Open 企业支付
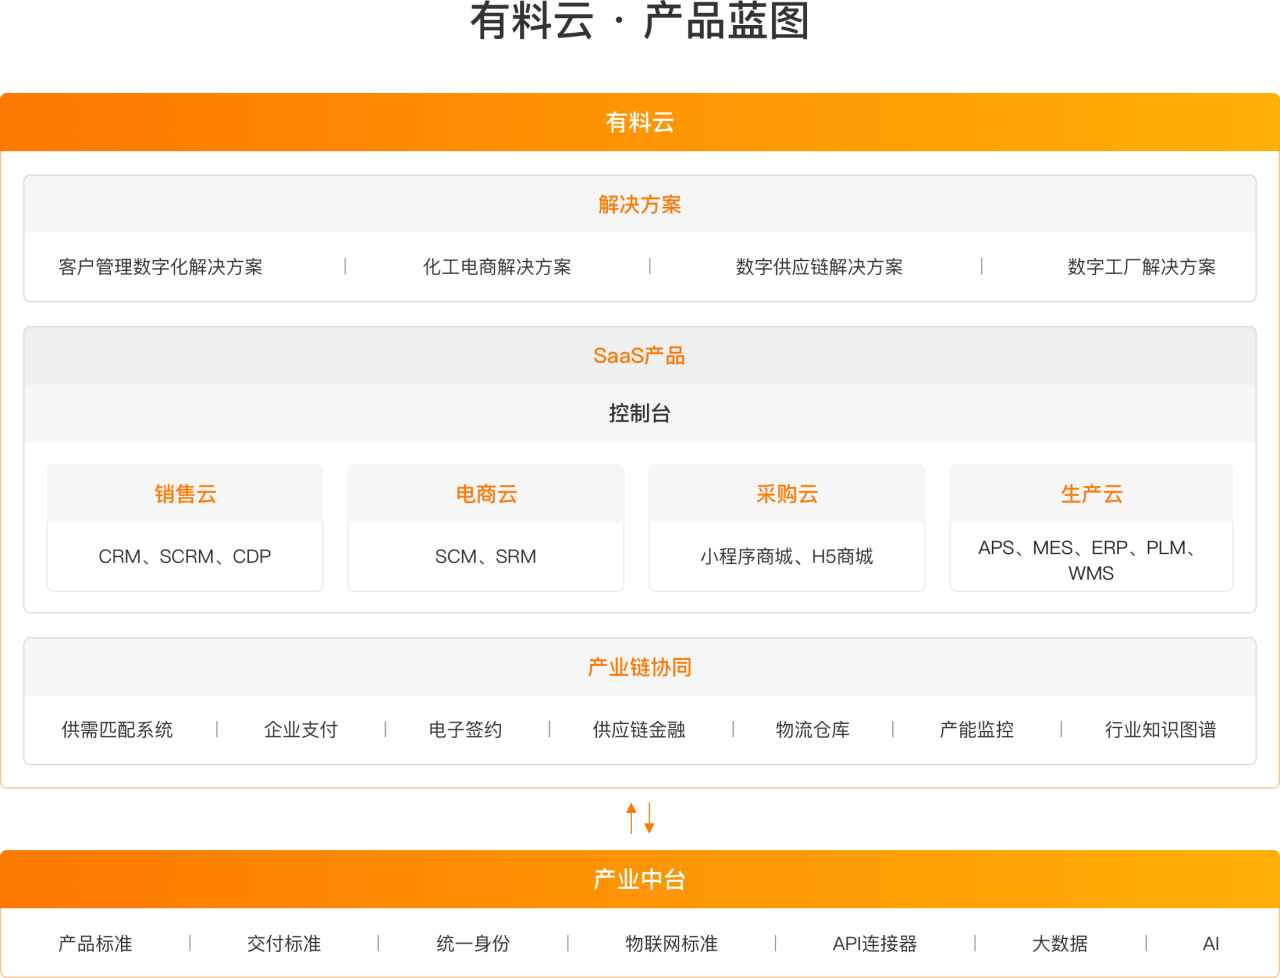 (301, 730)
